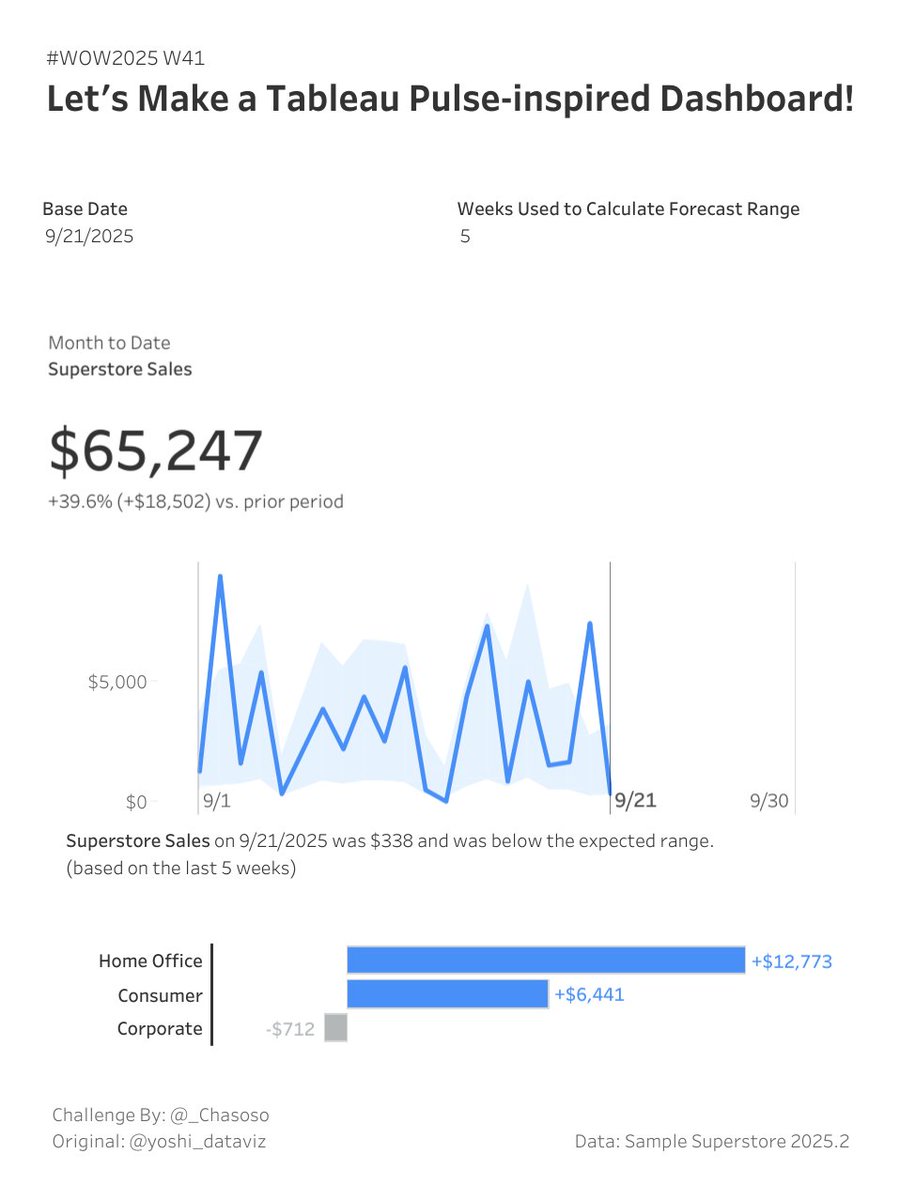Select the 9/30 date label on the axis
Viewport: 900px width, 1200px height.
tap(768, 800)
